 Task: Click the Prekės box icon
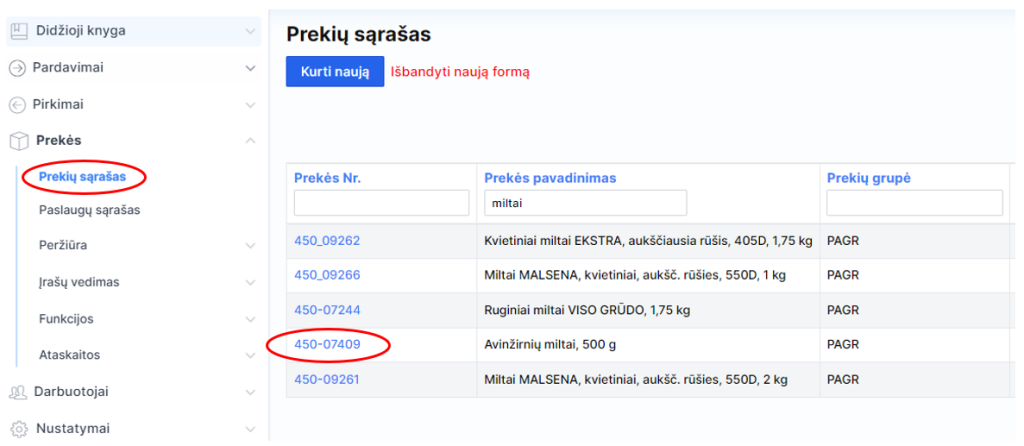tap(17, 141)
